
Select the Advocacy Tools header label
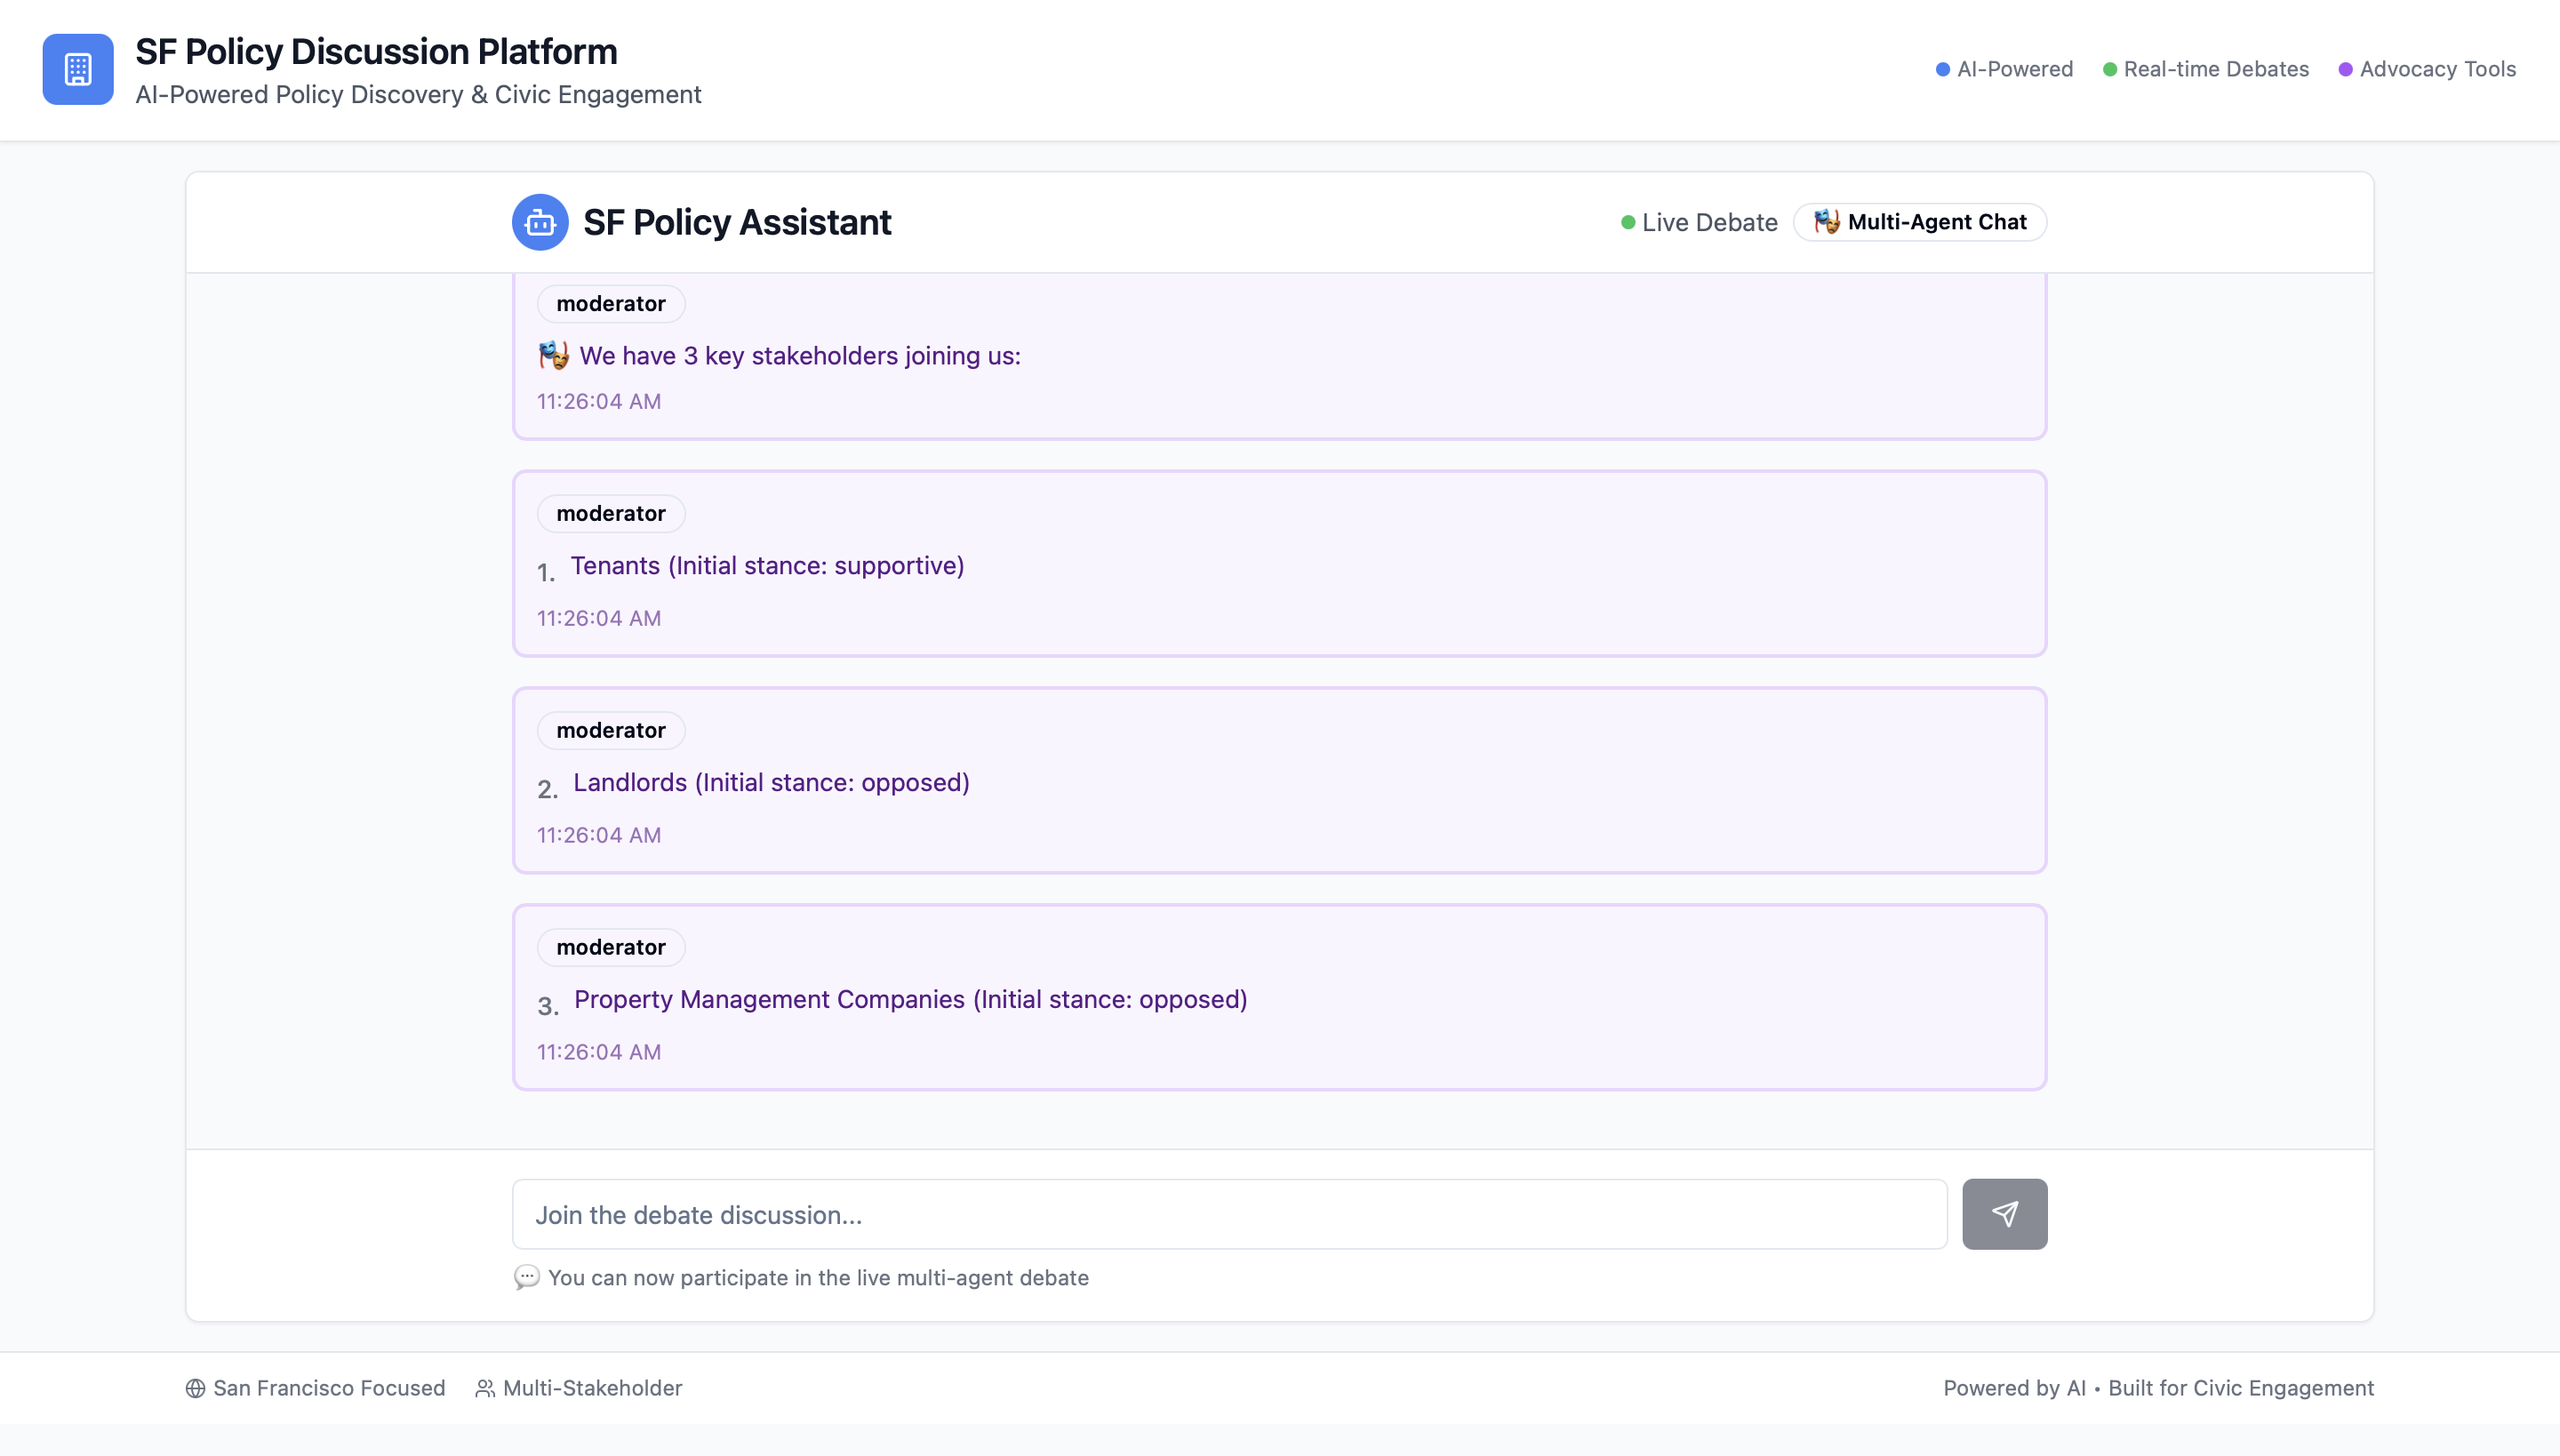[x=2437, y=69]
